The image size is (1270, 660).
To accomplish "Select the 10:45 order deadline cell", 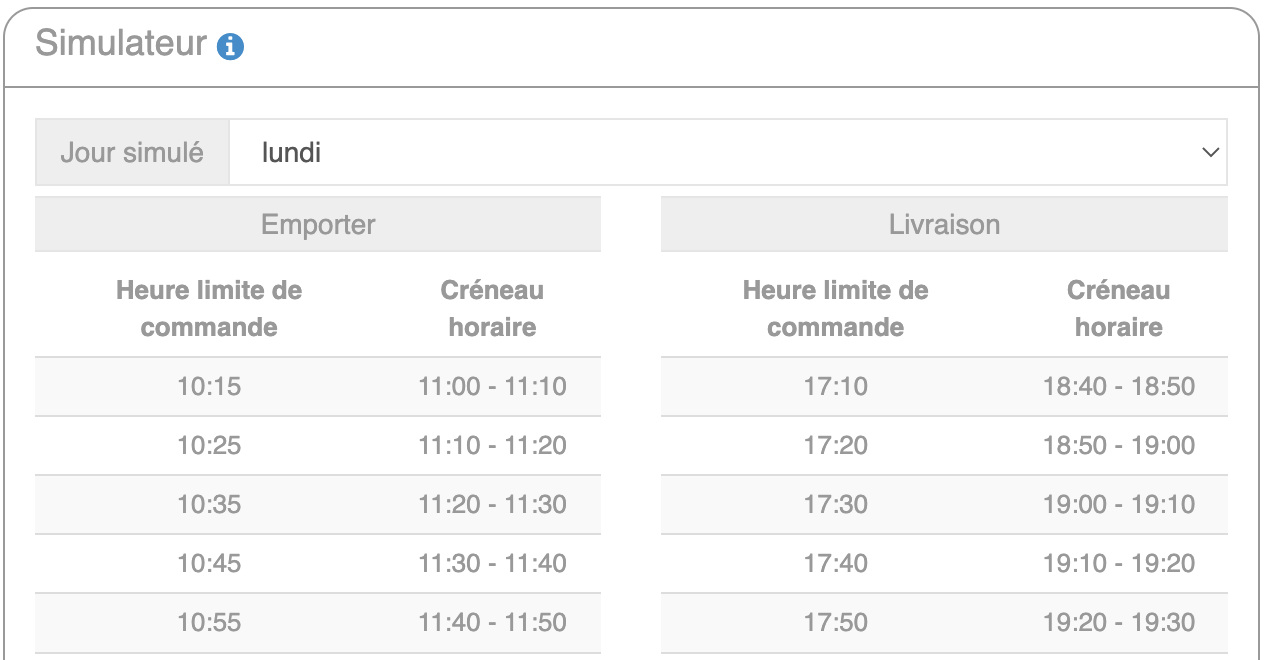I will 209,563.
